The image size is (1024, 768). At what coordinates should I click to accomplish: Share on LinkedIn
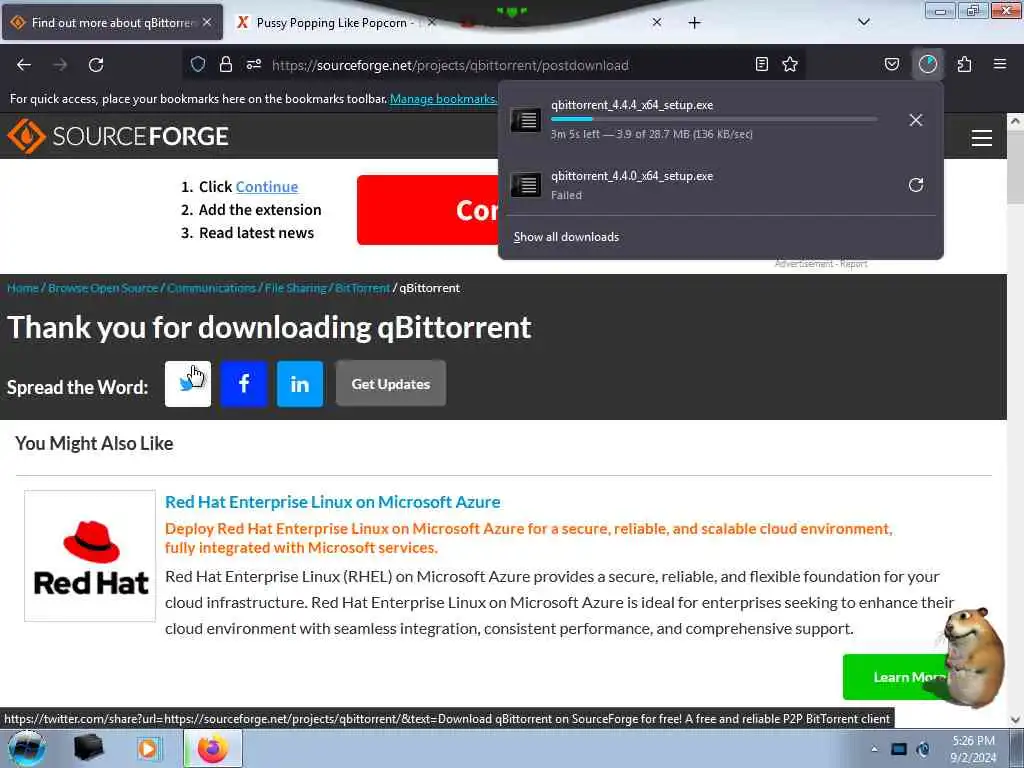coord(300,384)
